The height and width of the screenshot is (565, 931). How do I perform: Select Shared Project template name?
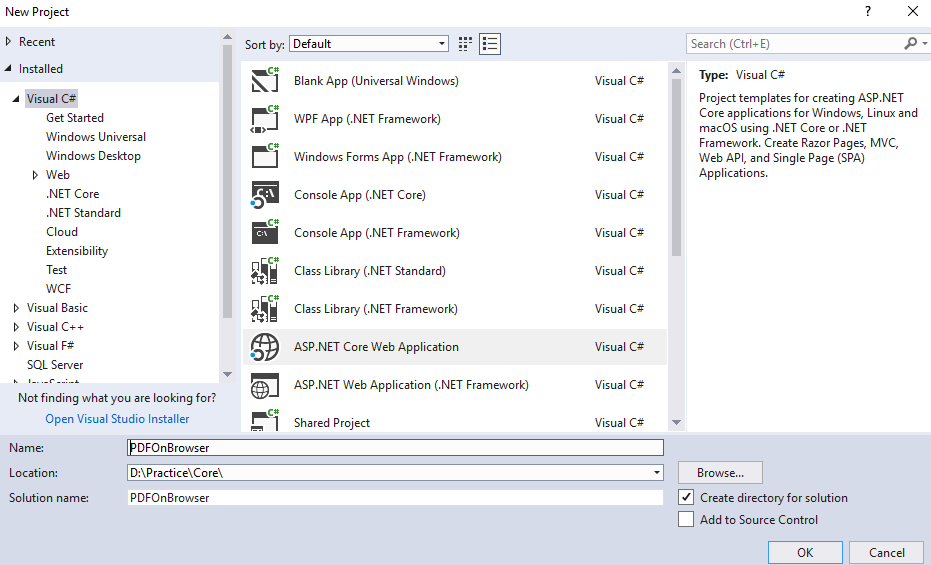tap(331, 423)
